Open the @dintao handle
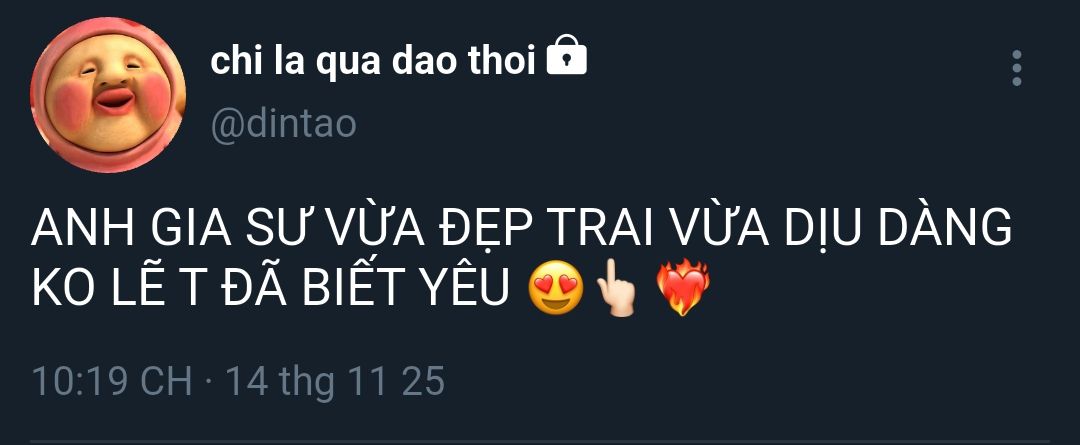This screenshot has height=445, width=1080. pos(283,124)
